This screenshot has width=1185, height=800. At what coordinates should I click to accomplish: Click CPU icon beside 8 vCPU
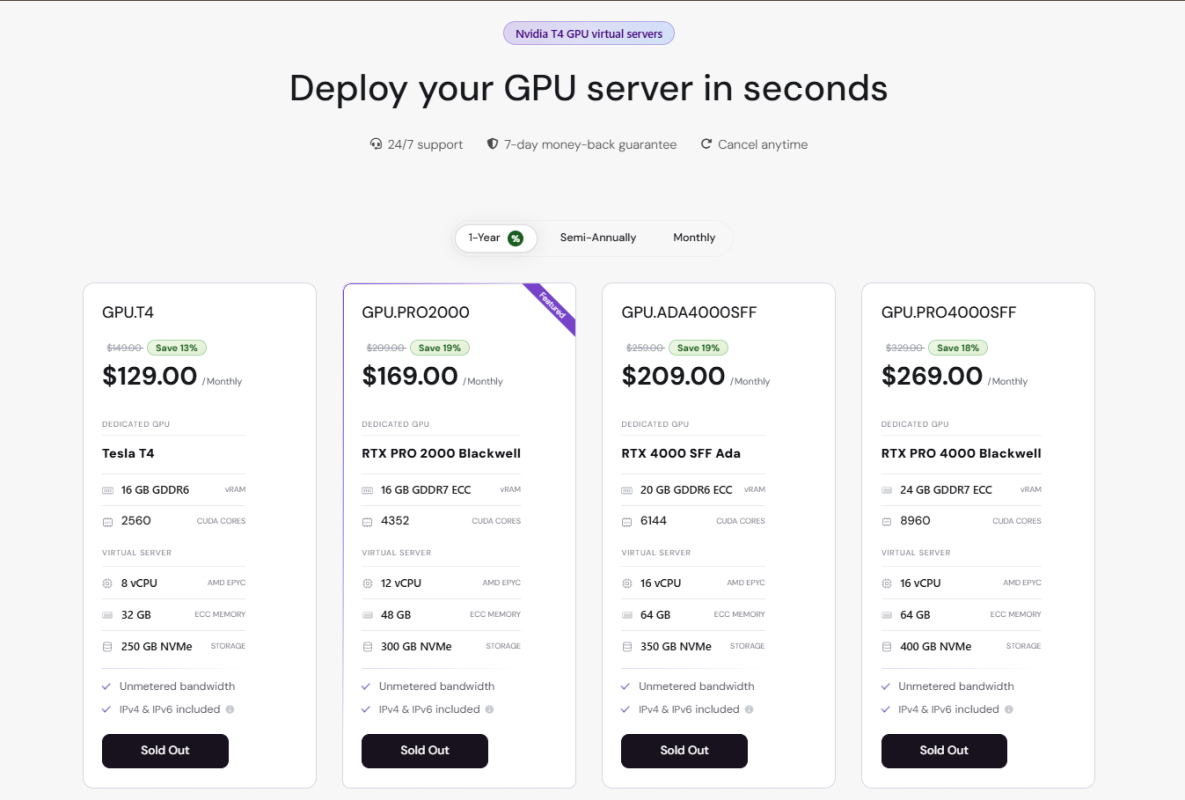tap(107, 583)
